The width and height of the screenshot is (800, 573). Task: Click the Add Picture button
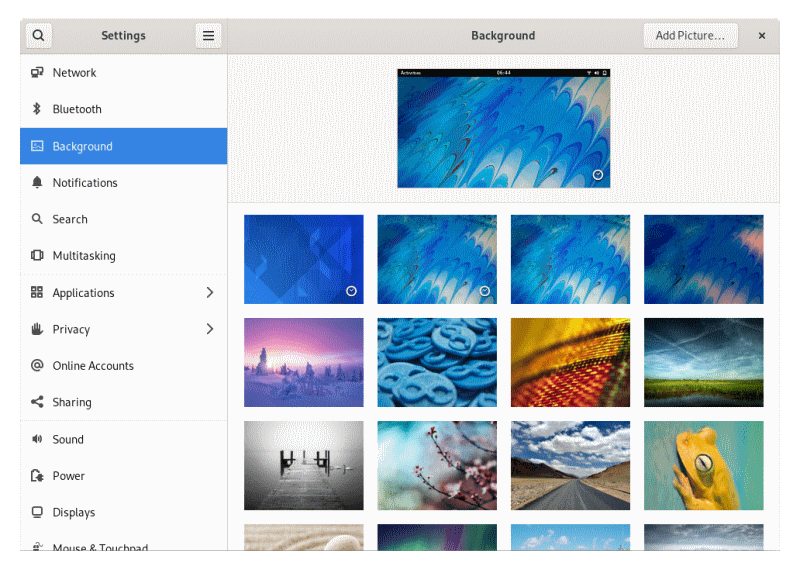pos(690,36)
